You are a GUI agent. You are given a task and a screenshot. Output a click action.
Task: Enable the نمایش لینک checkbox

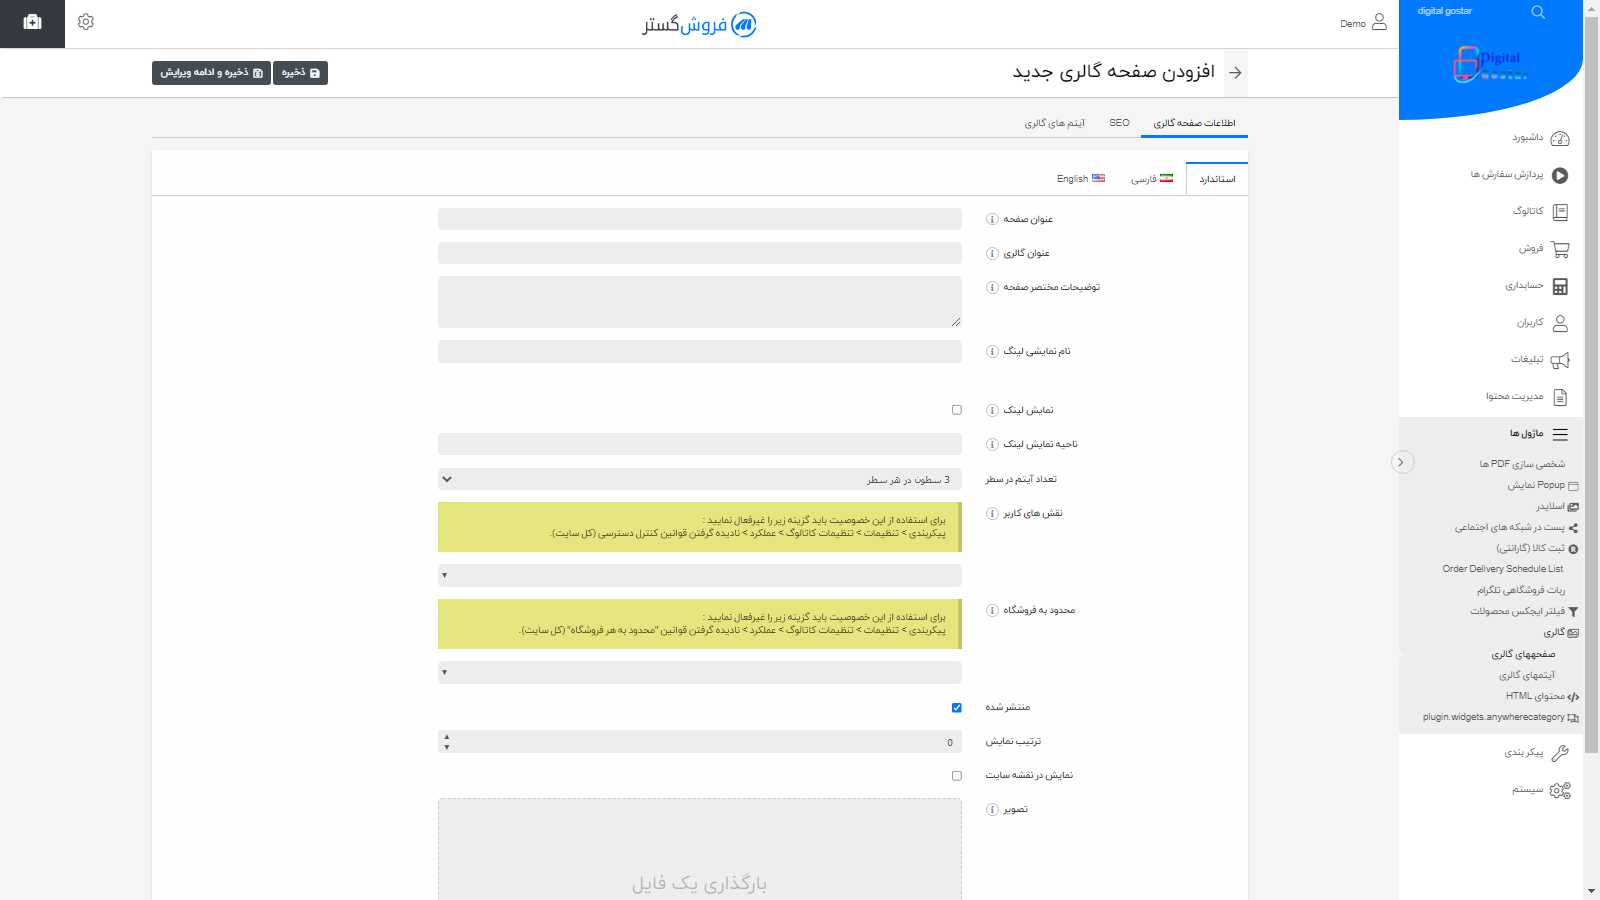click(x=957, y=410)
